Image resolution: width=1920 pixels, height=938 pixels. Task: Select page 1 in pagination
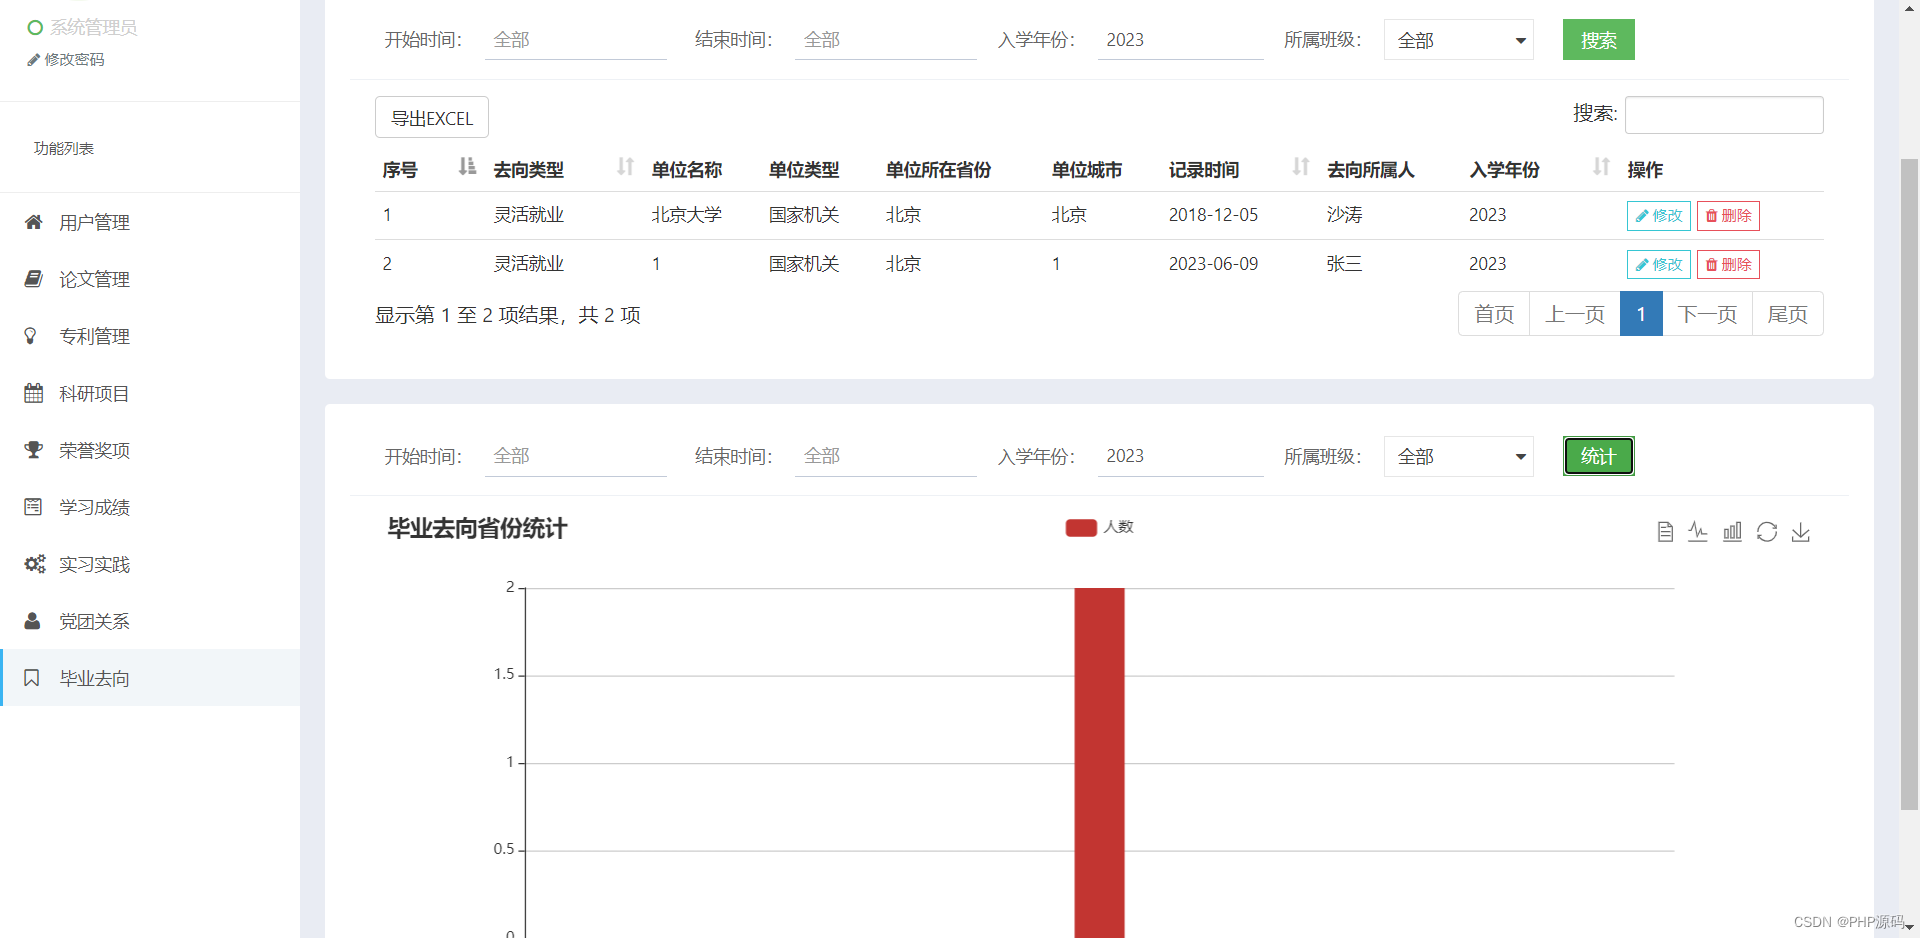click(x=1641, y=314)
